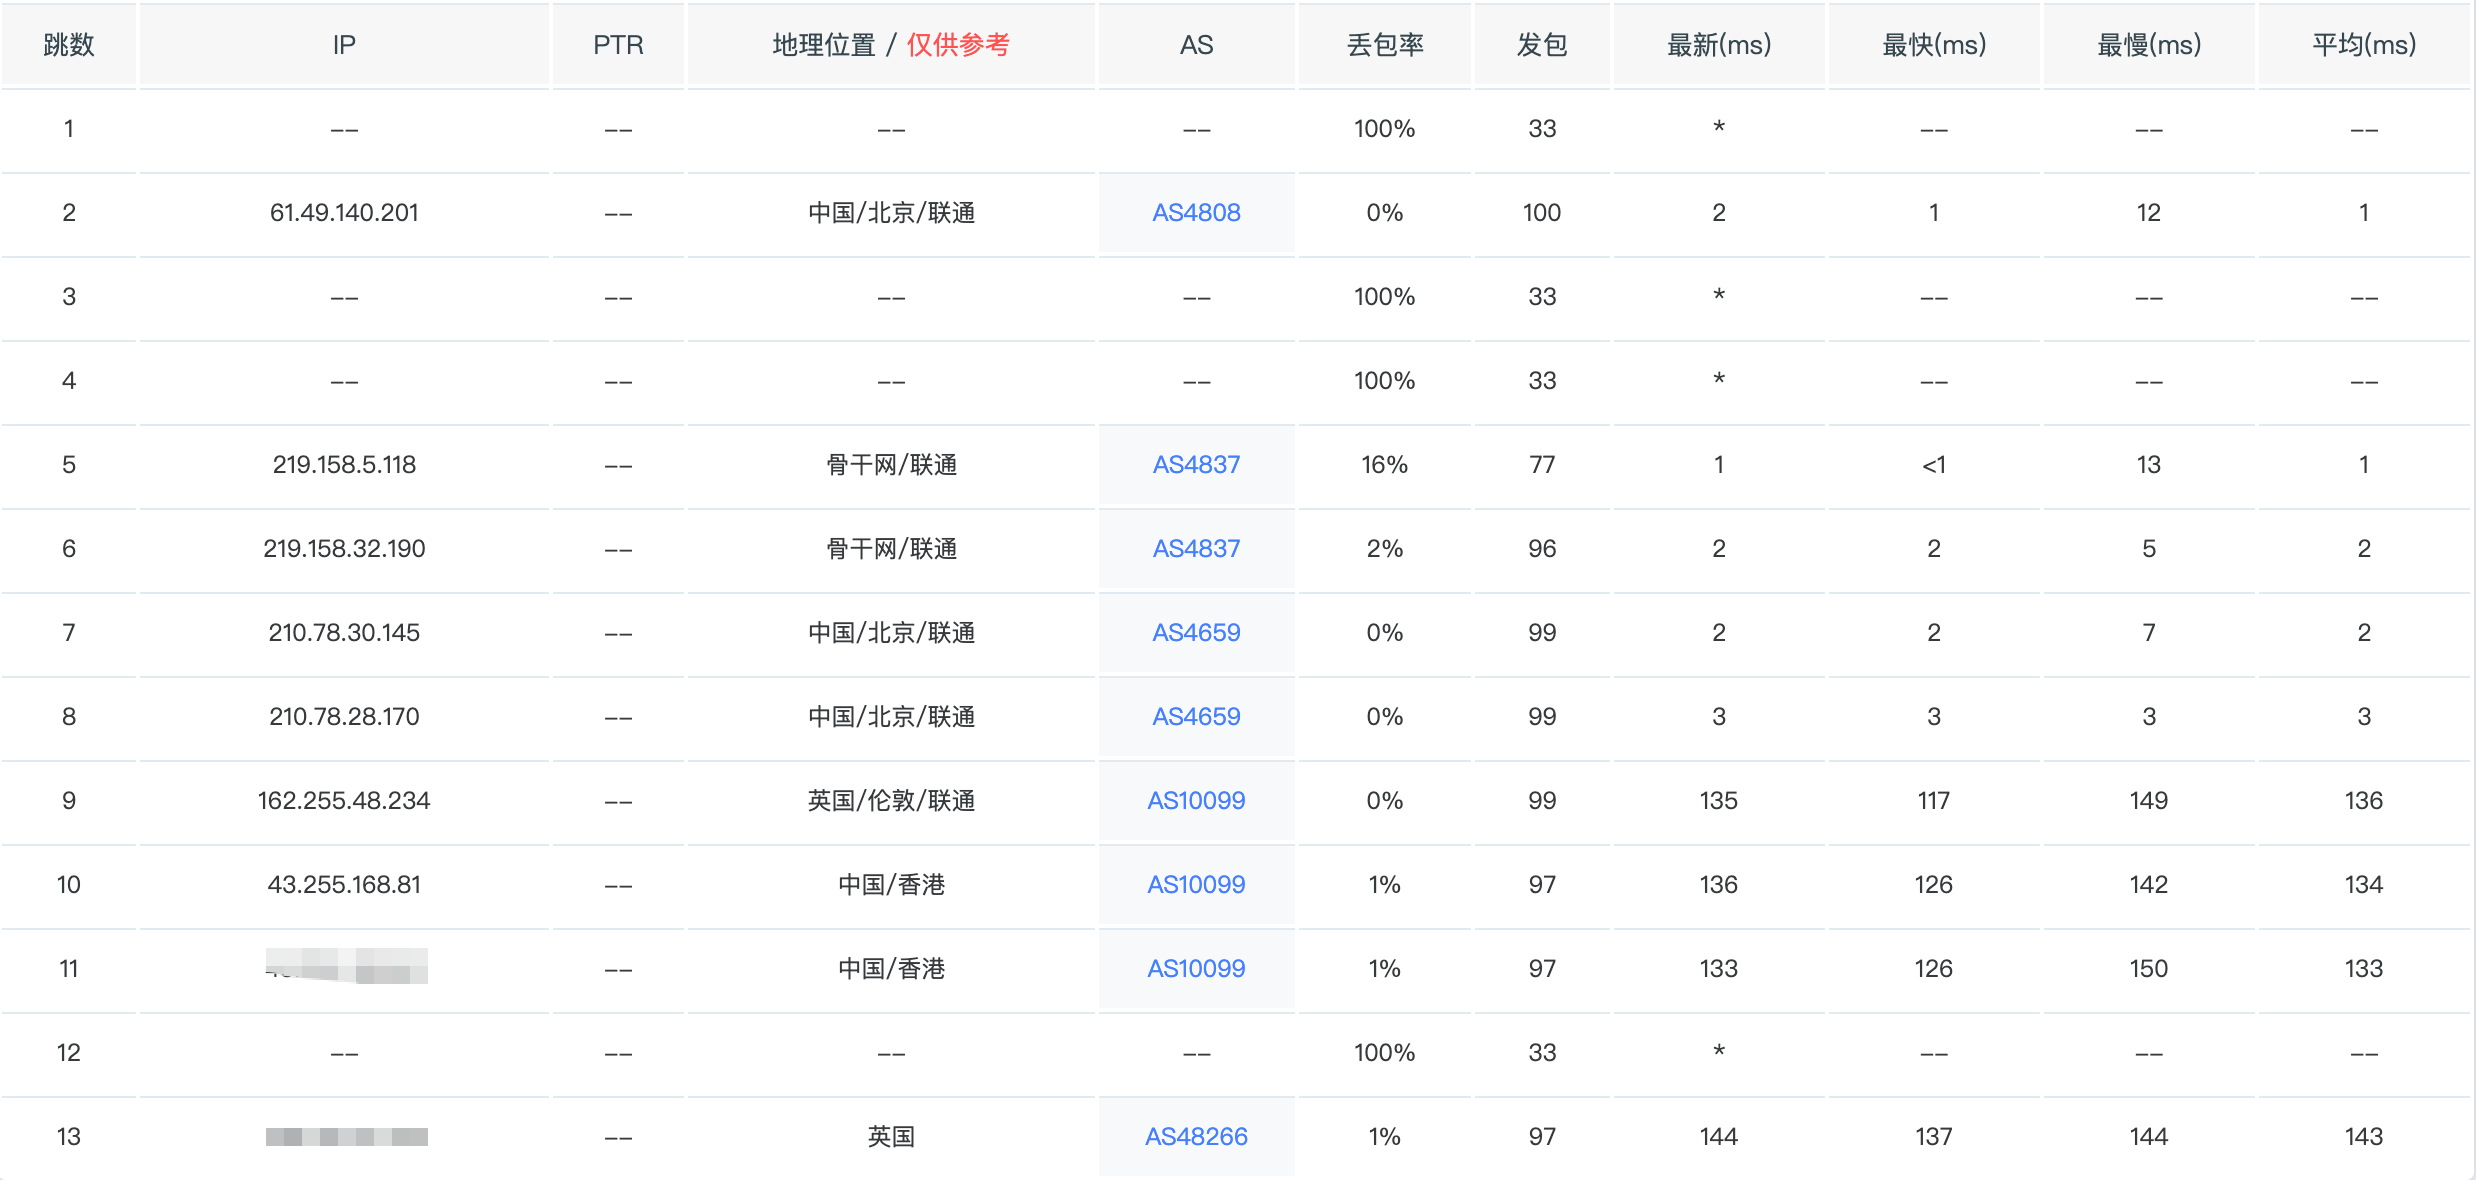2476x1180 pixels.
Task: Click the AS10099 link in hop 11
Action: pyautogui.click(x=1196, y=969)
